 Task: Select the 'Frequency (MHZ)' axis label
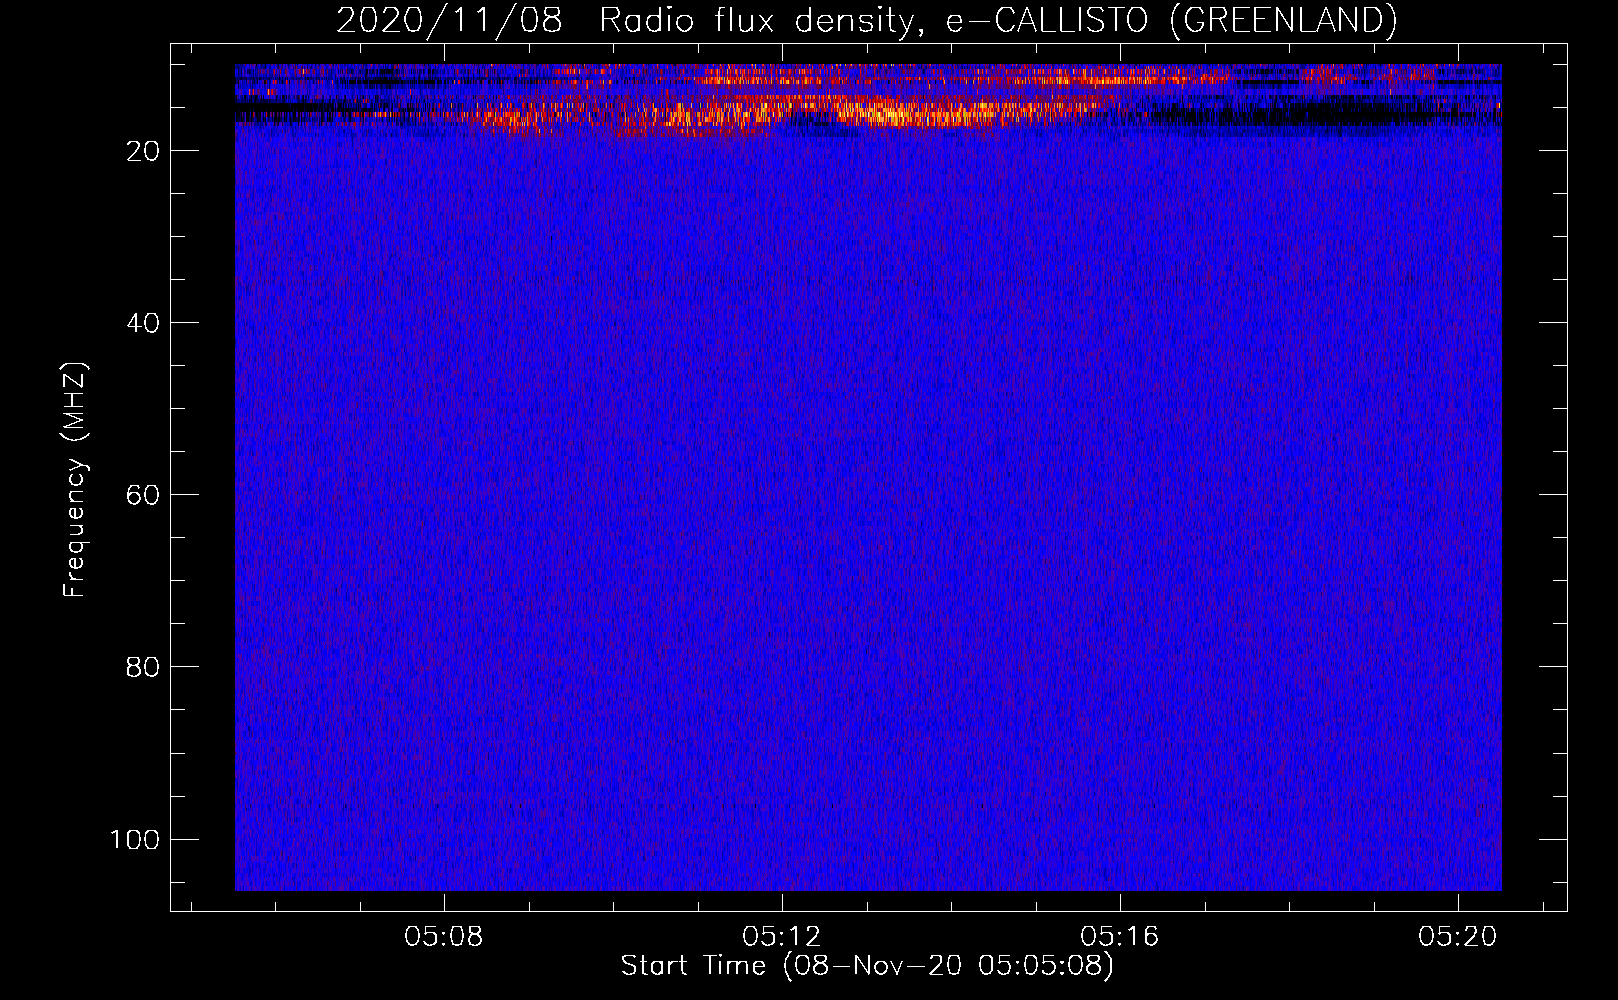[75, 480]
